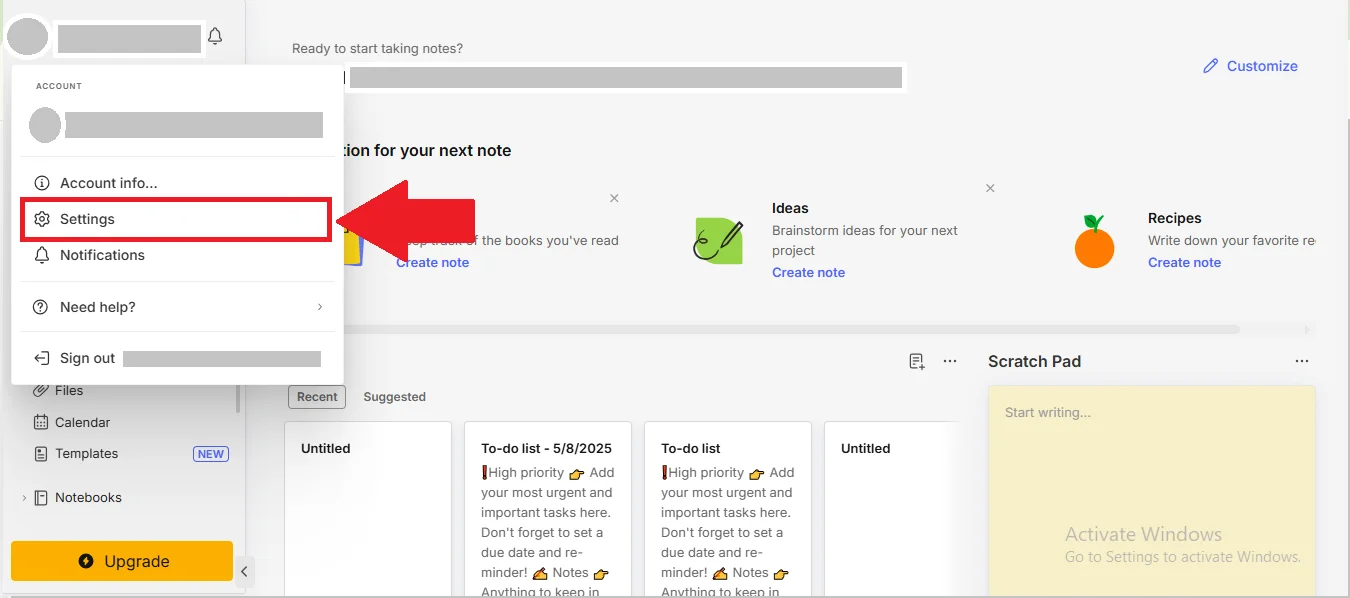This screenshot has height=598, width=1350.
Task: Click the chevron beside Need help?
Action: tap(320, 307)
